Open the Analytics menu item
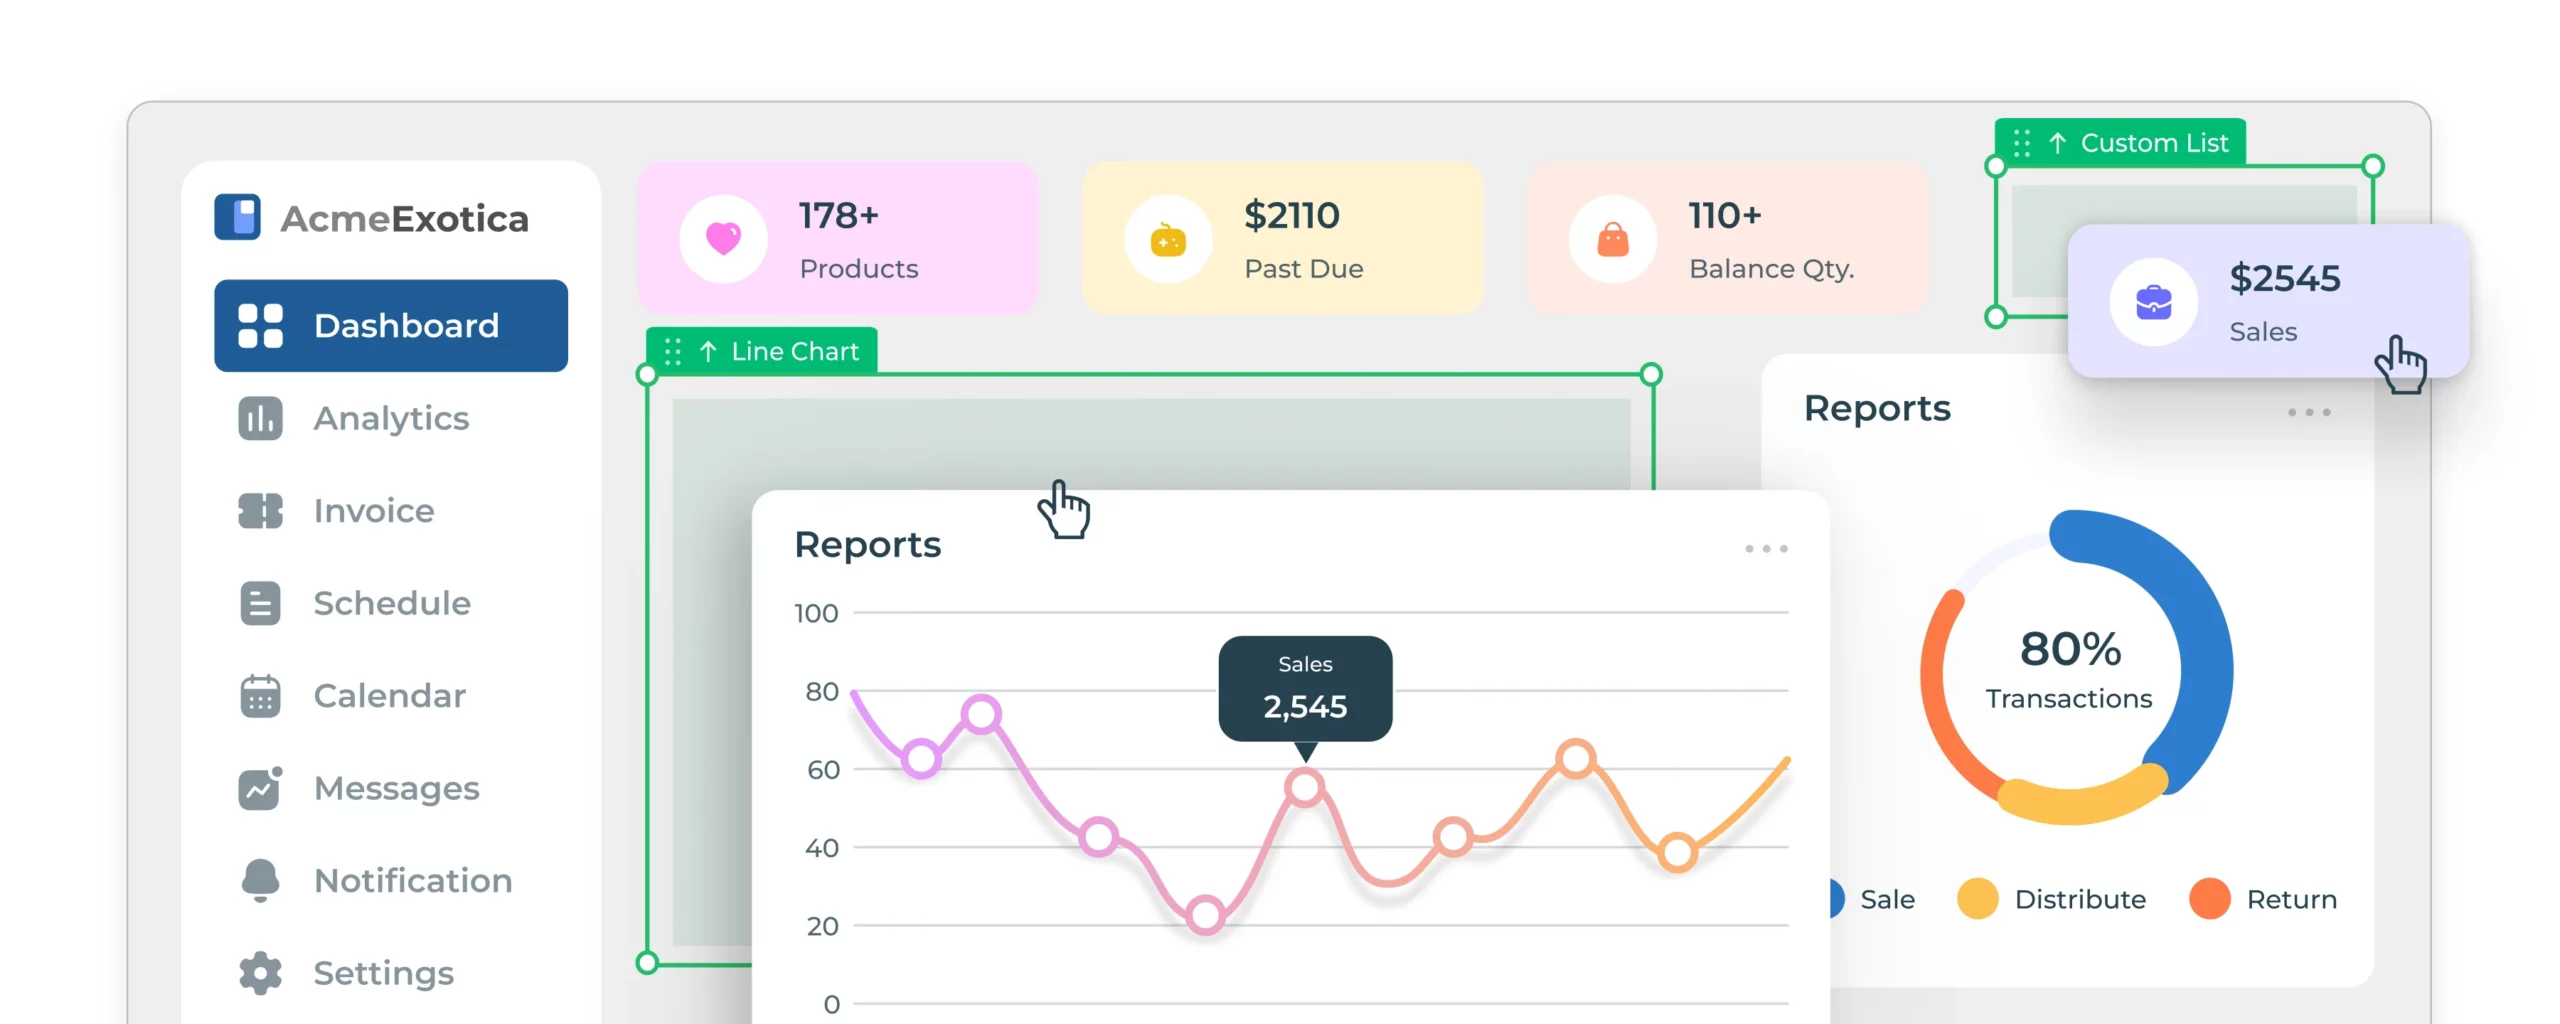 coord(391,418)
